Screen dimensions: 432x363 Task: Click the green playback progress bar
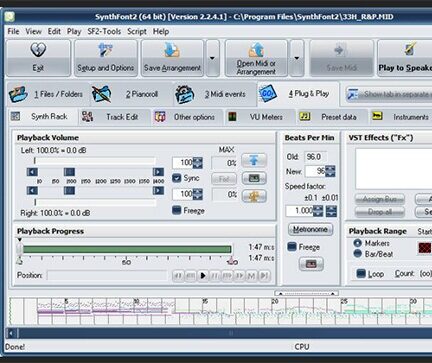(x=127, y=249)
